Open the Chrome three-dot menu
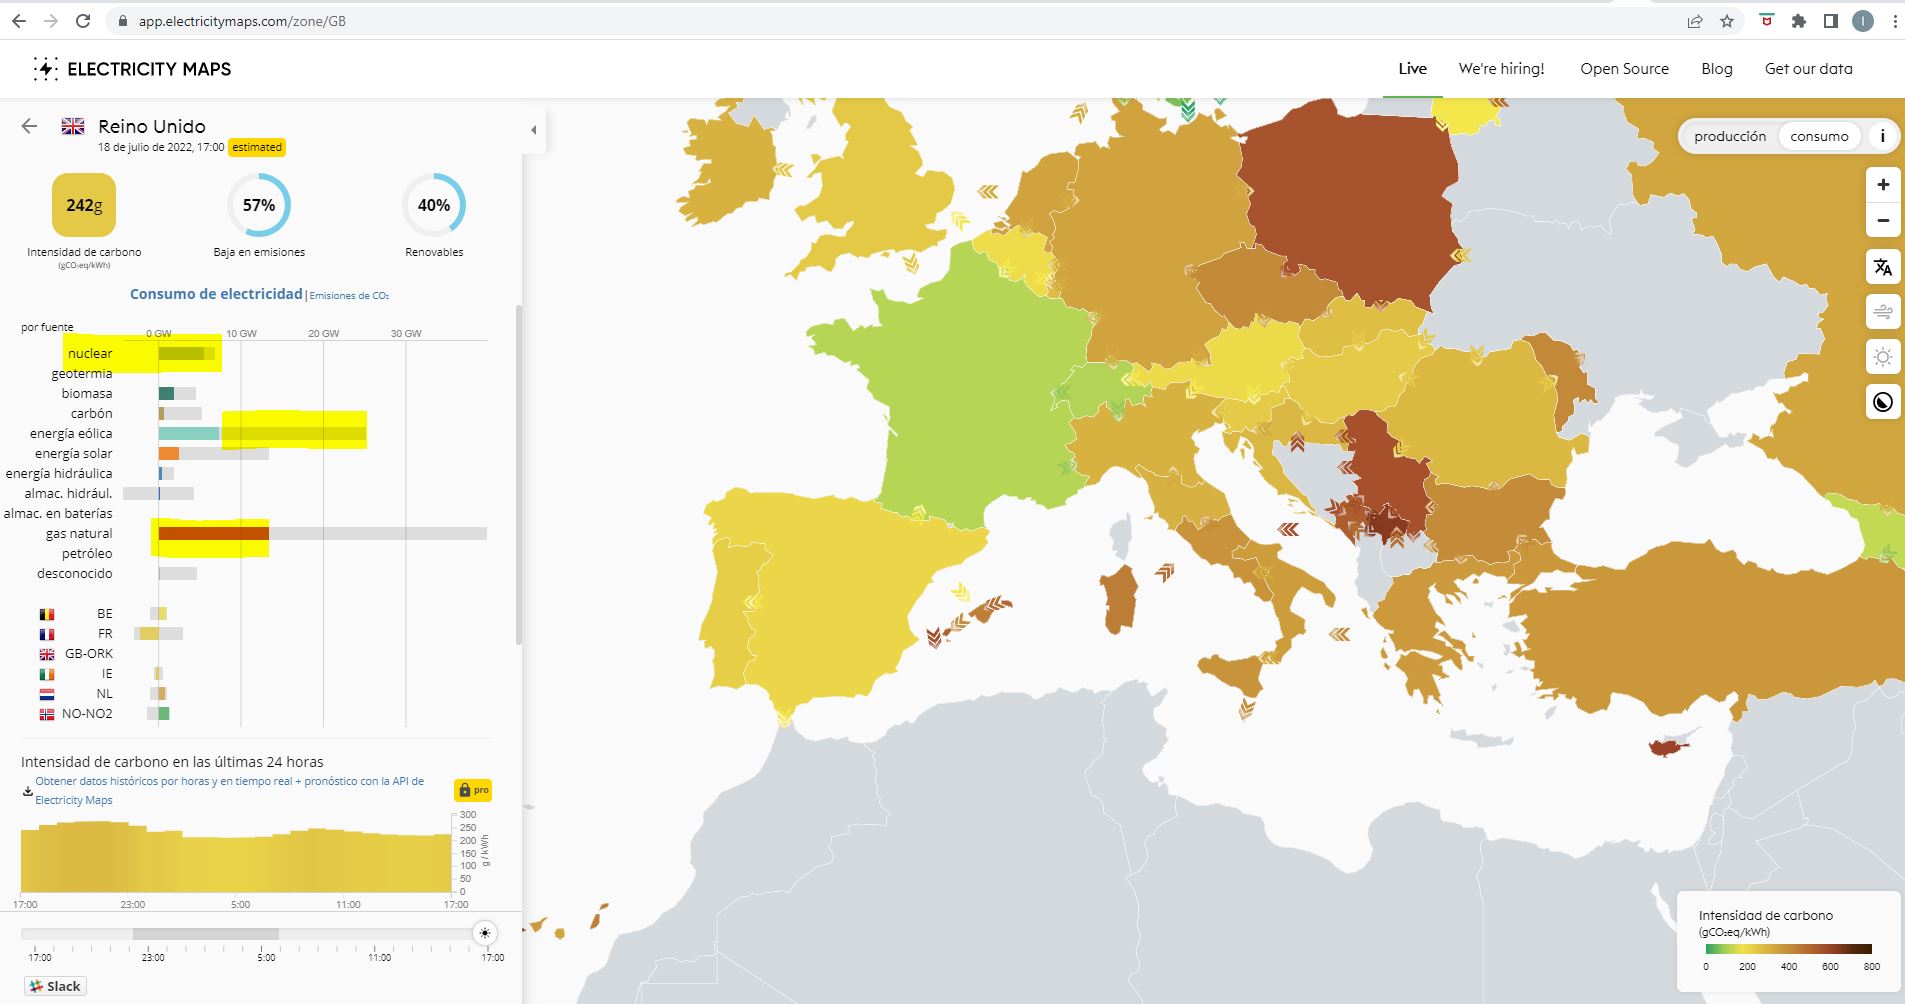Image resolution: width=1905 pixels, height=1004 pixels. click(x=1893, y=21)
